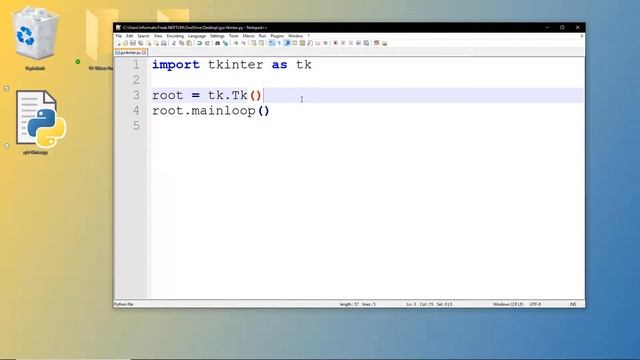Click Save Recorded Macro icon
Viewport: 640px width, 360px height.
[x=366, y=43]
